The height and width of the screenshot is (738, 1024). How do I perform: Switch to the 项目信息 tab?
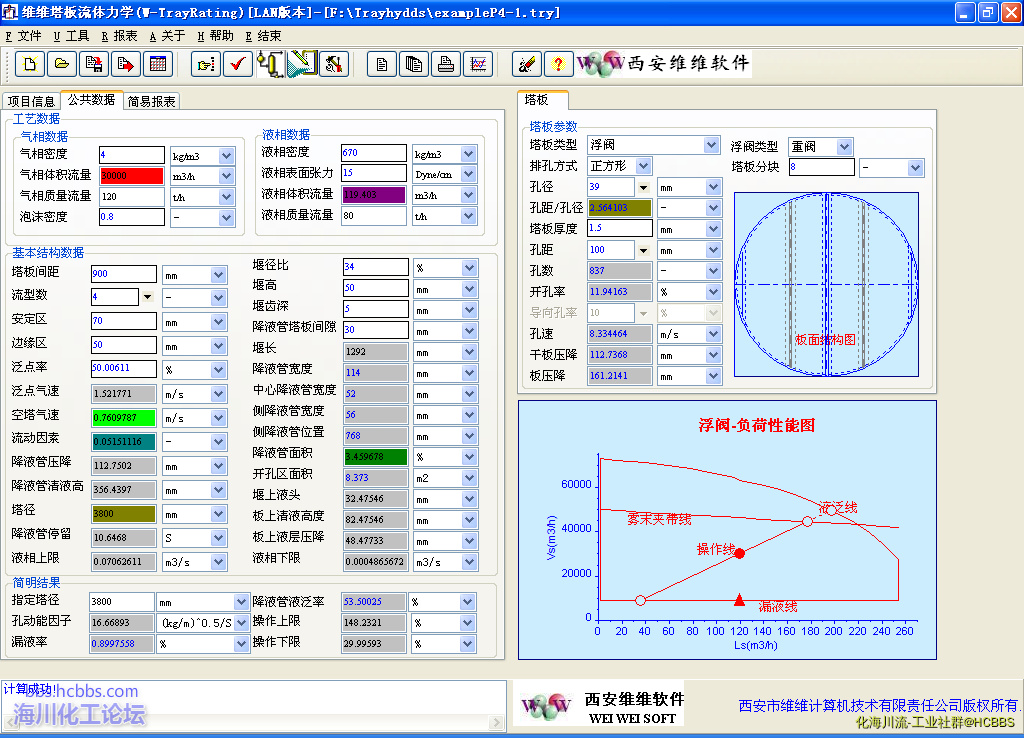pos(31,101)
